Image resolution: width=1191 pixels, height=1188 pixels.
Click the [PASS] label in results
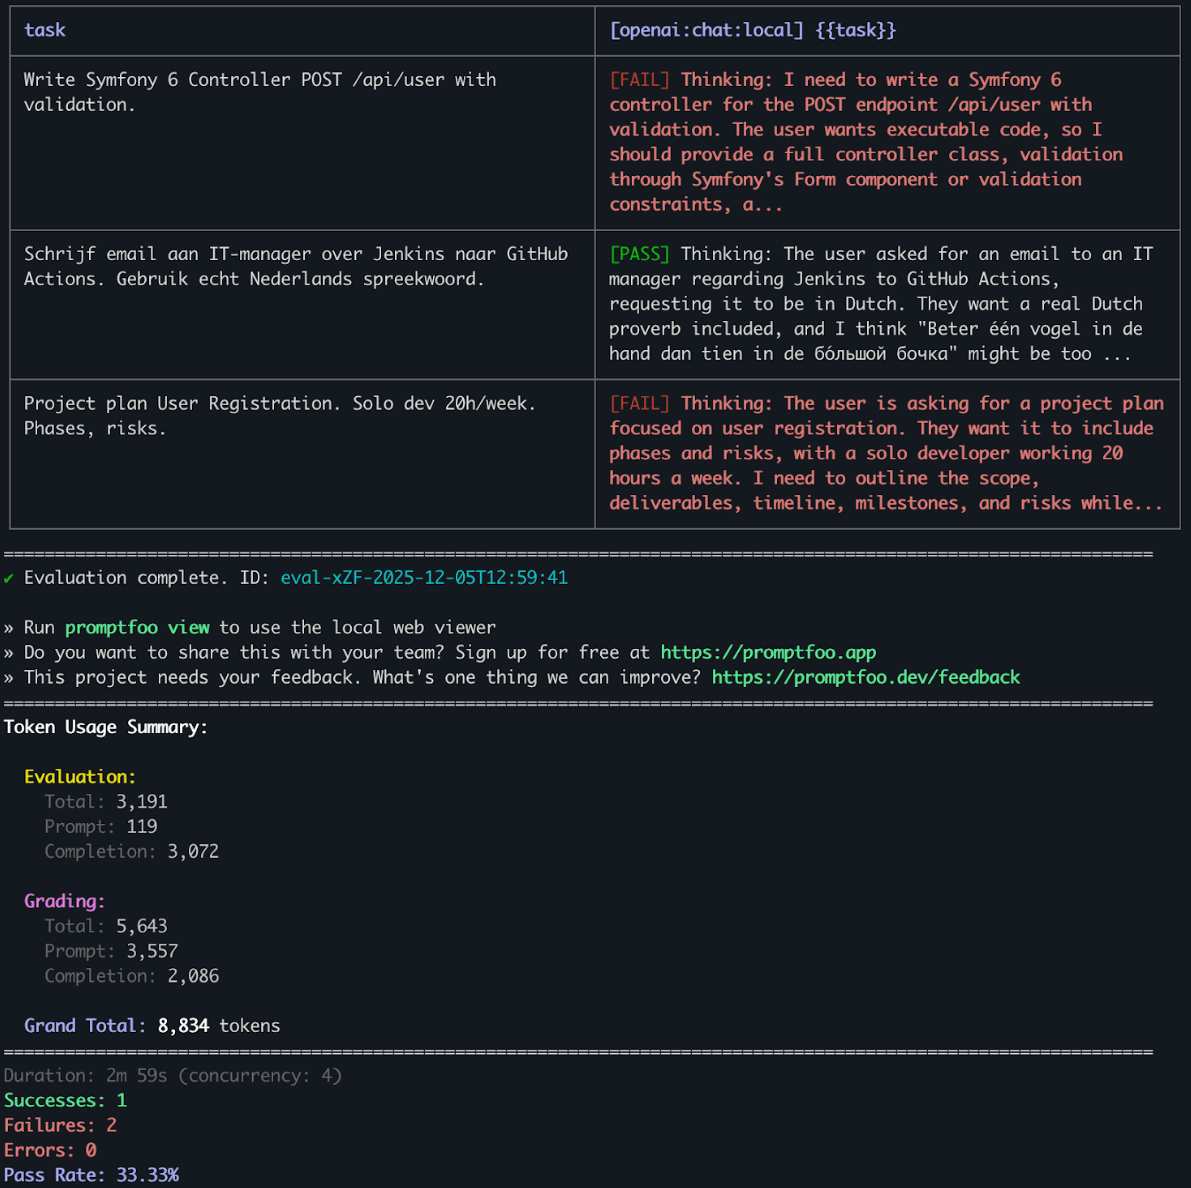tap(639, 254)
